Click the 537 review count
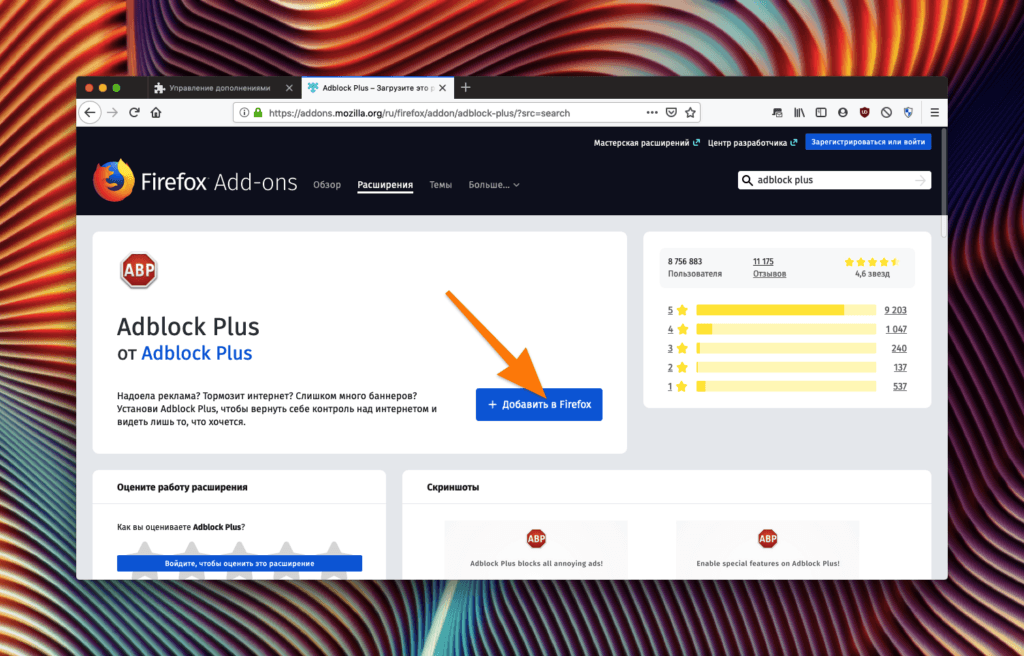 [x=900, y=386]
